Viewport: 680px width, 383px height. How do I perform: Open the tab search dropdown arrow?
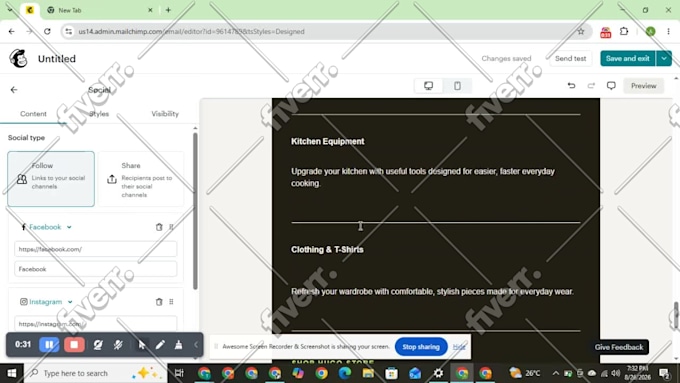(x=10, y=9)
